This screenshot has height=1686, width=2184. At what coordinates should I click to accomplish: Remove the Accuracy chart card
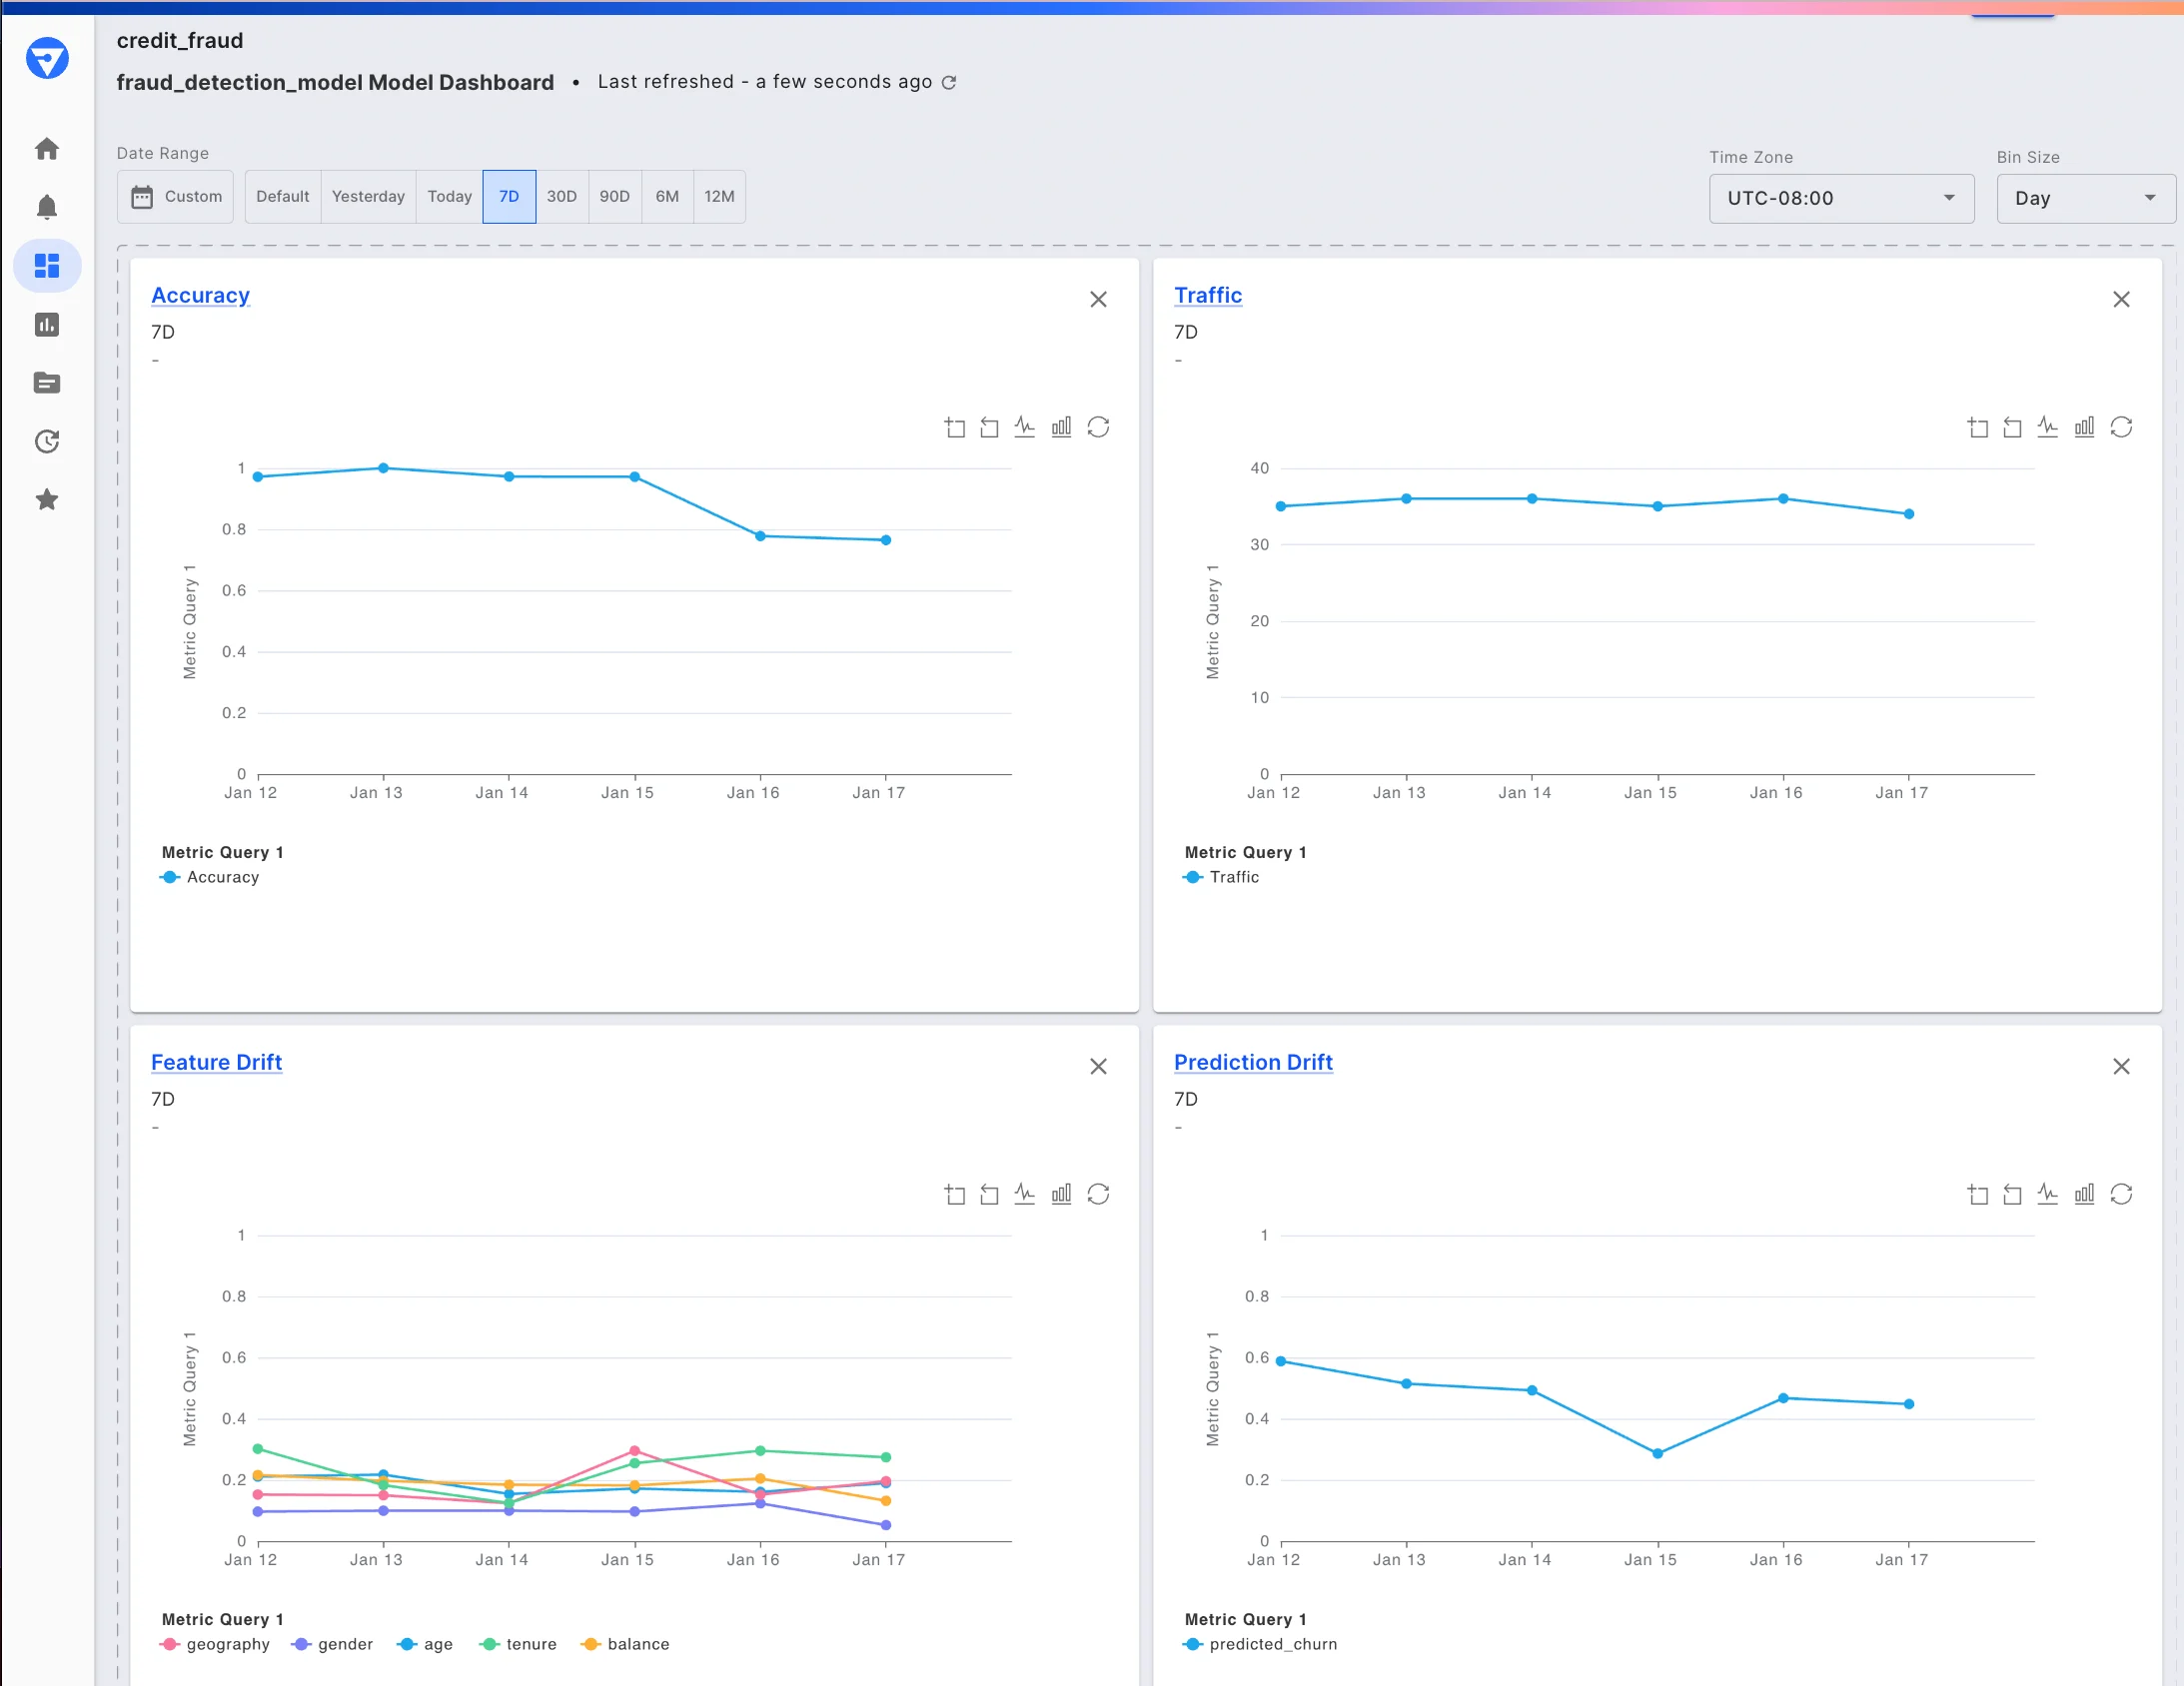[1098, 299]
